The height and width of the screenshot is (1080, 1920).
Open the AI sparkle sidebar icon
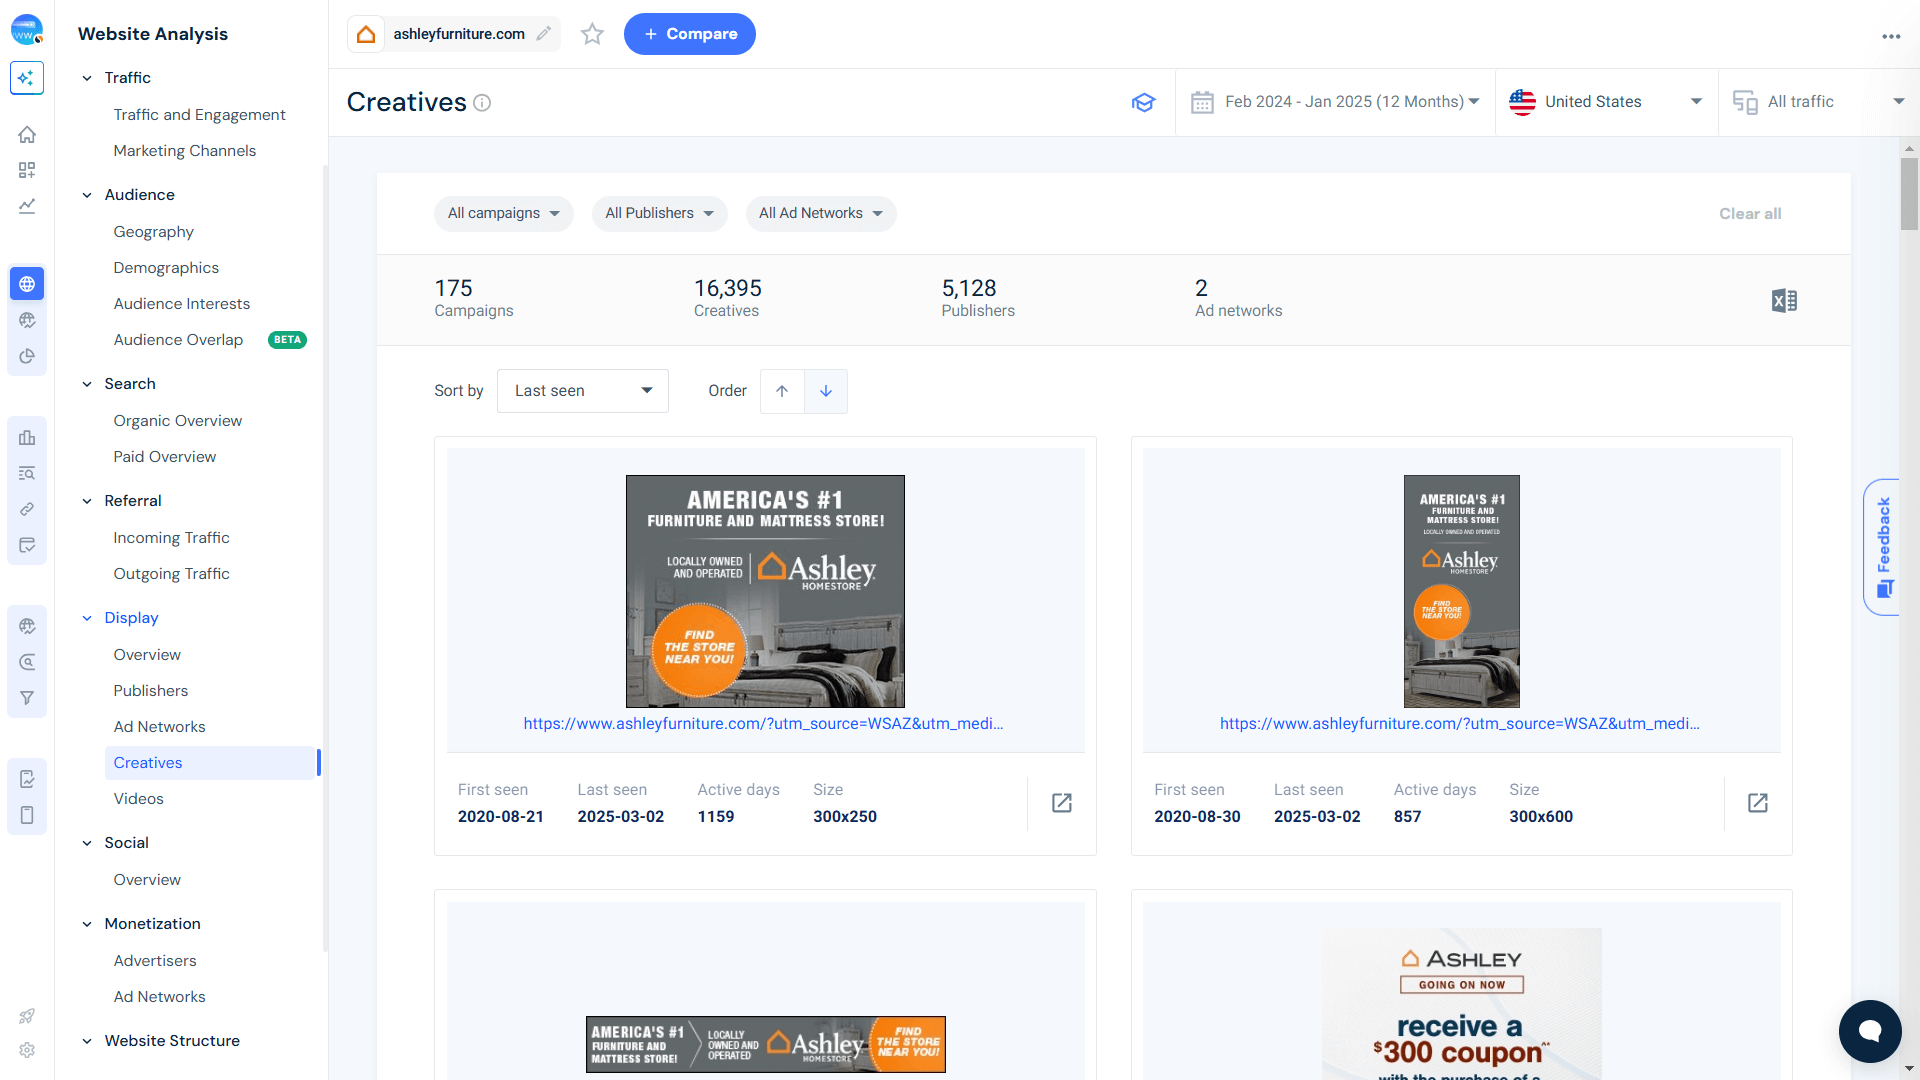tap(27, 78)
